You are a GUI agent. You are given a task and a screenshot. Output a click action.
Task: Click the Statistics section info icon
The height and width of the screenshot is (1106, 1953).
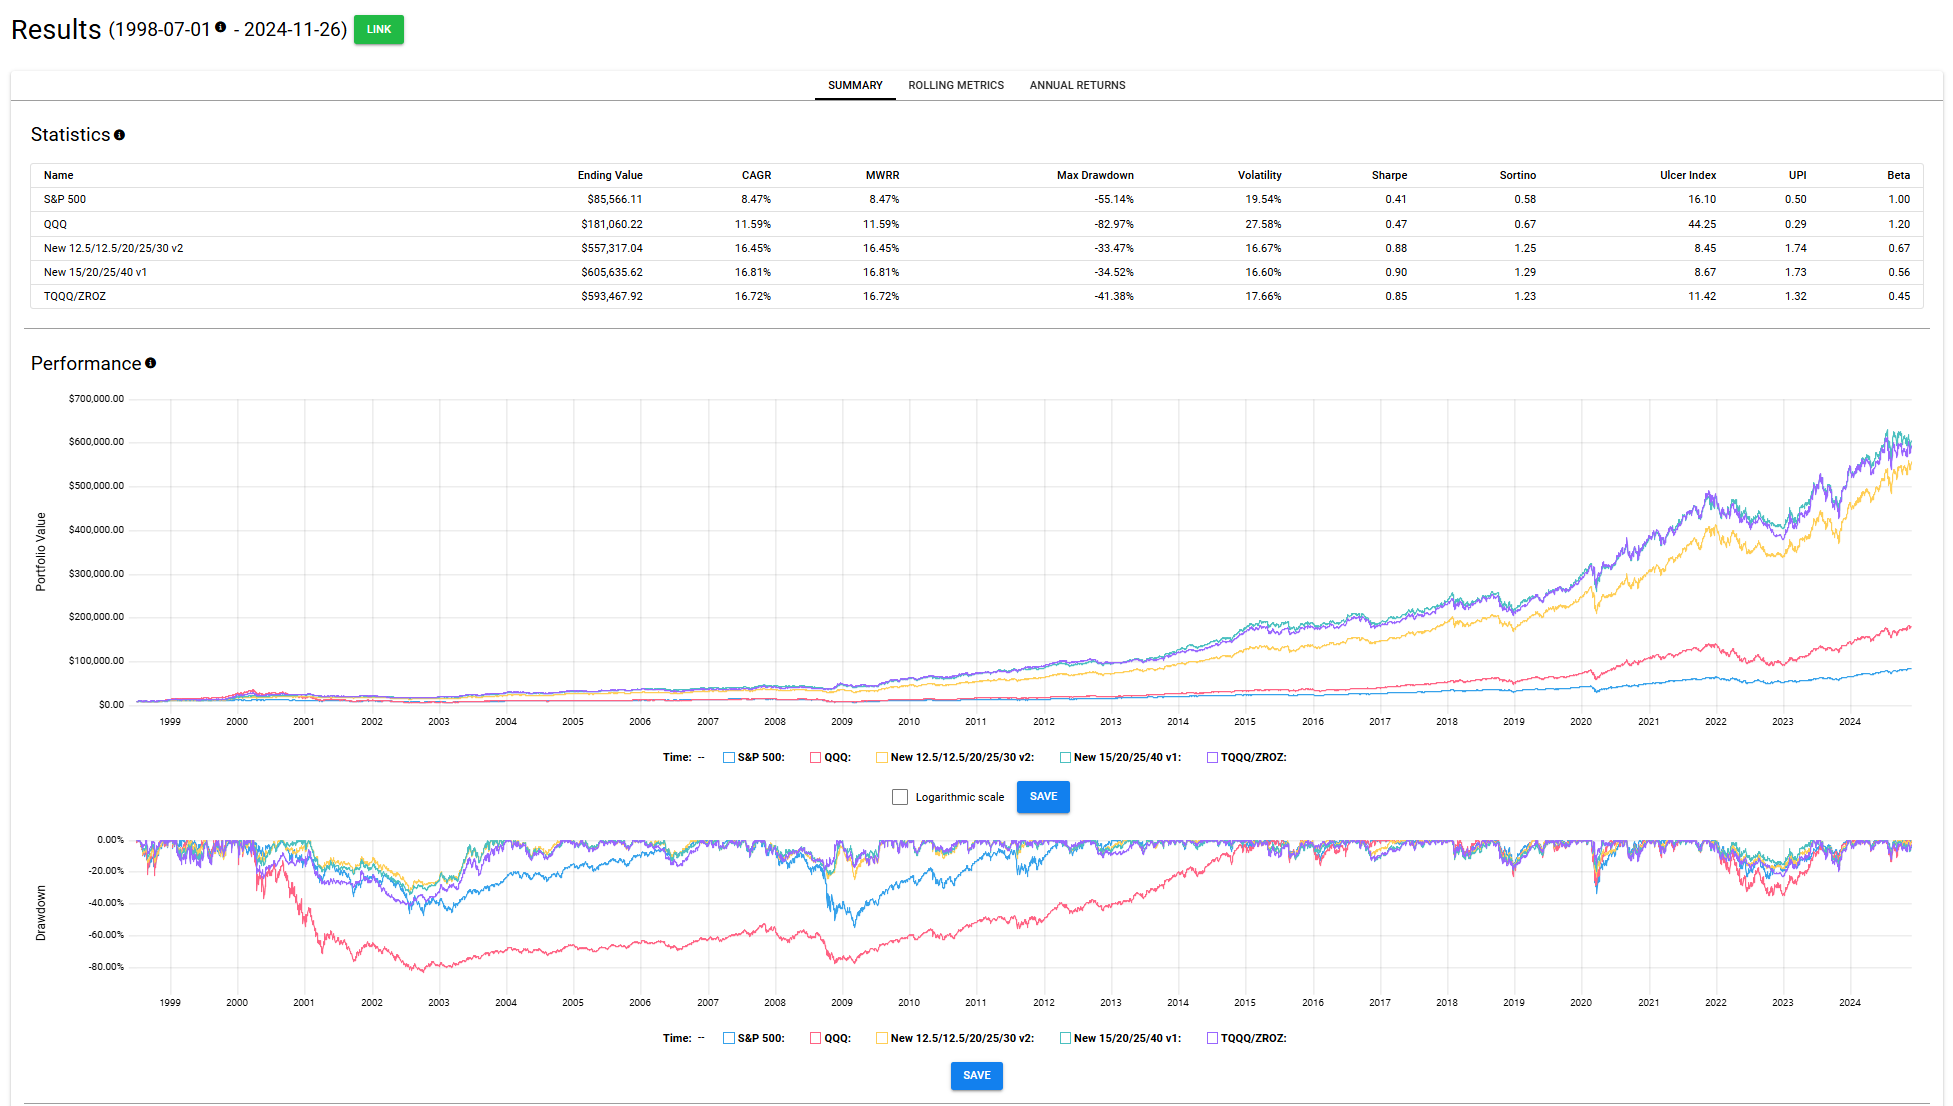120,134
